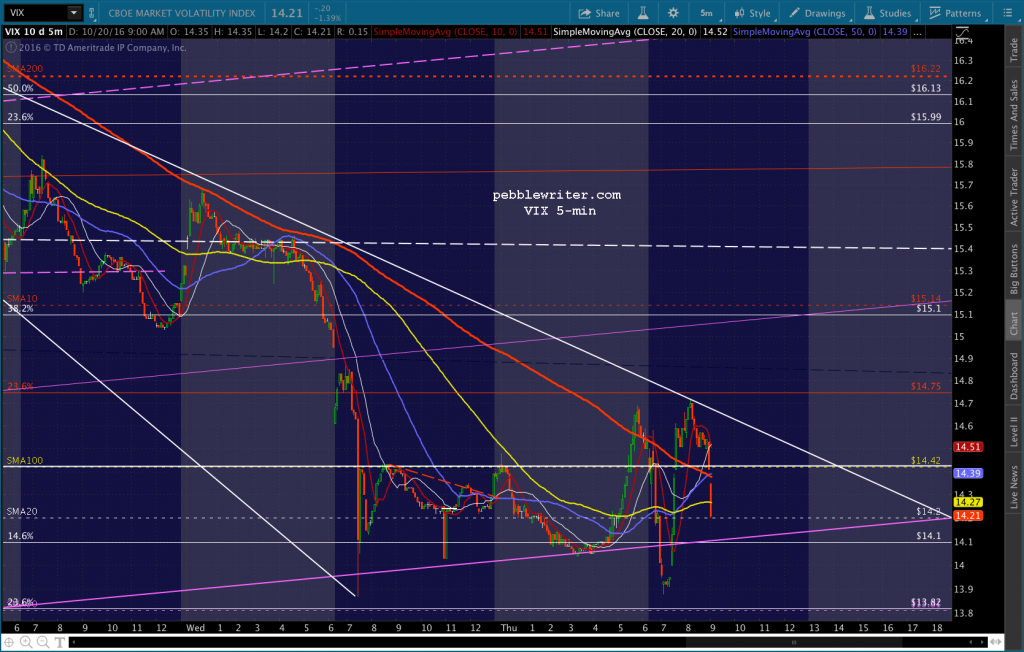Open the list menu icon at top right

pyautogui.click(x=1008, y=12)
